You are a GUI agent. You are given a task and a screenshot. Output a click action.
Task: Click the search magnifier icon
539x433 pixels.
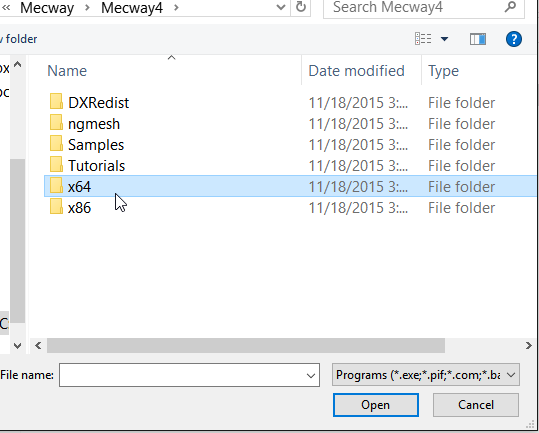click(x=510, y=7)
